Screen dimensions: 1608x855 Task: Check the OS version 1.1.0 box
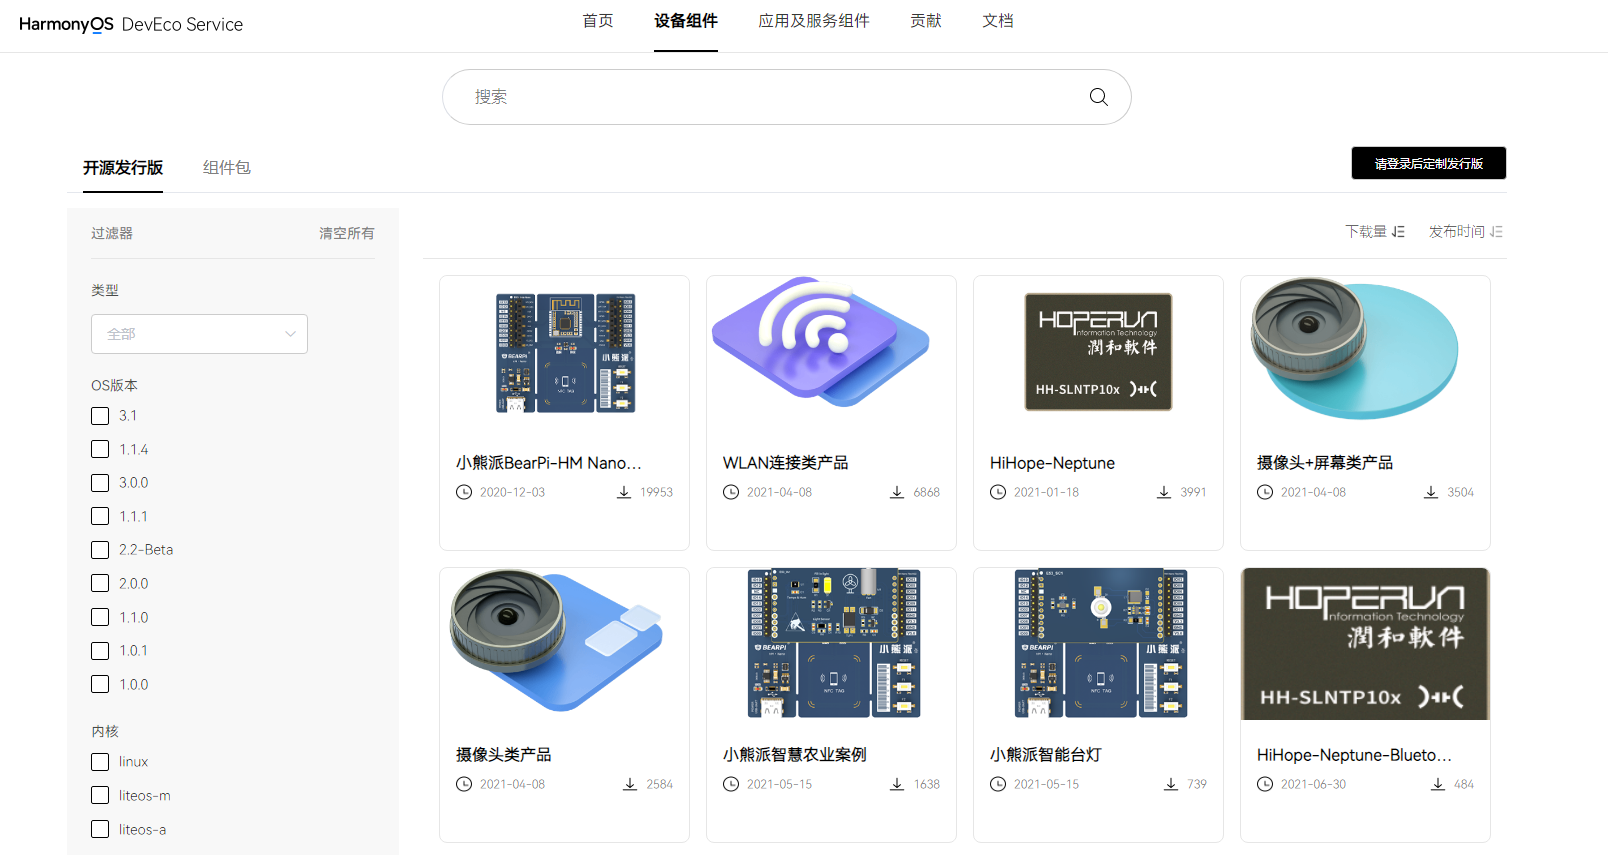(100, 617)
